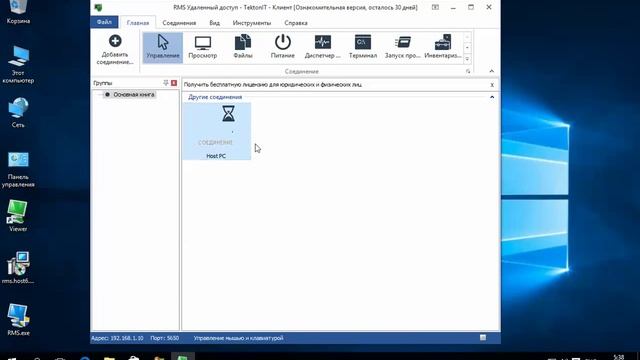This screenshot has height=360, width=640.
Task: Dismiss the free license banner
Action: point(492,85)
